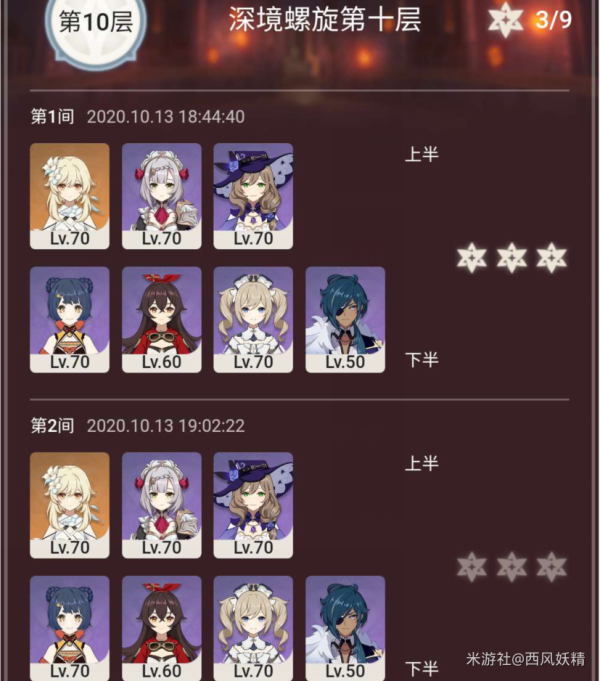Select Xiangling portrait in chamber 1 second half

(x=70, y=320)
